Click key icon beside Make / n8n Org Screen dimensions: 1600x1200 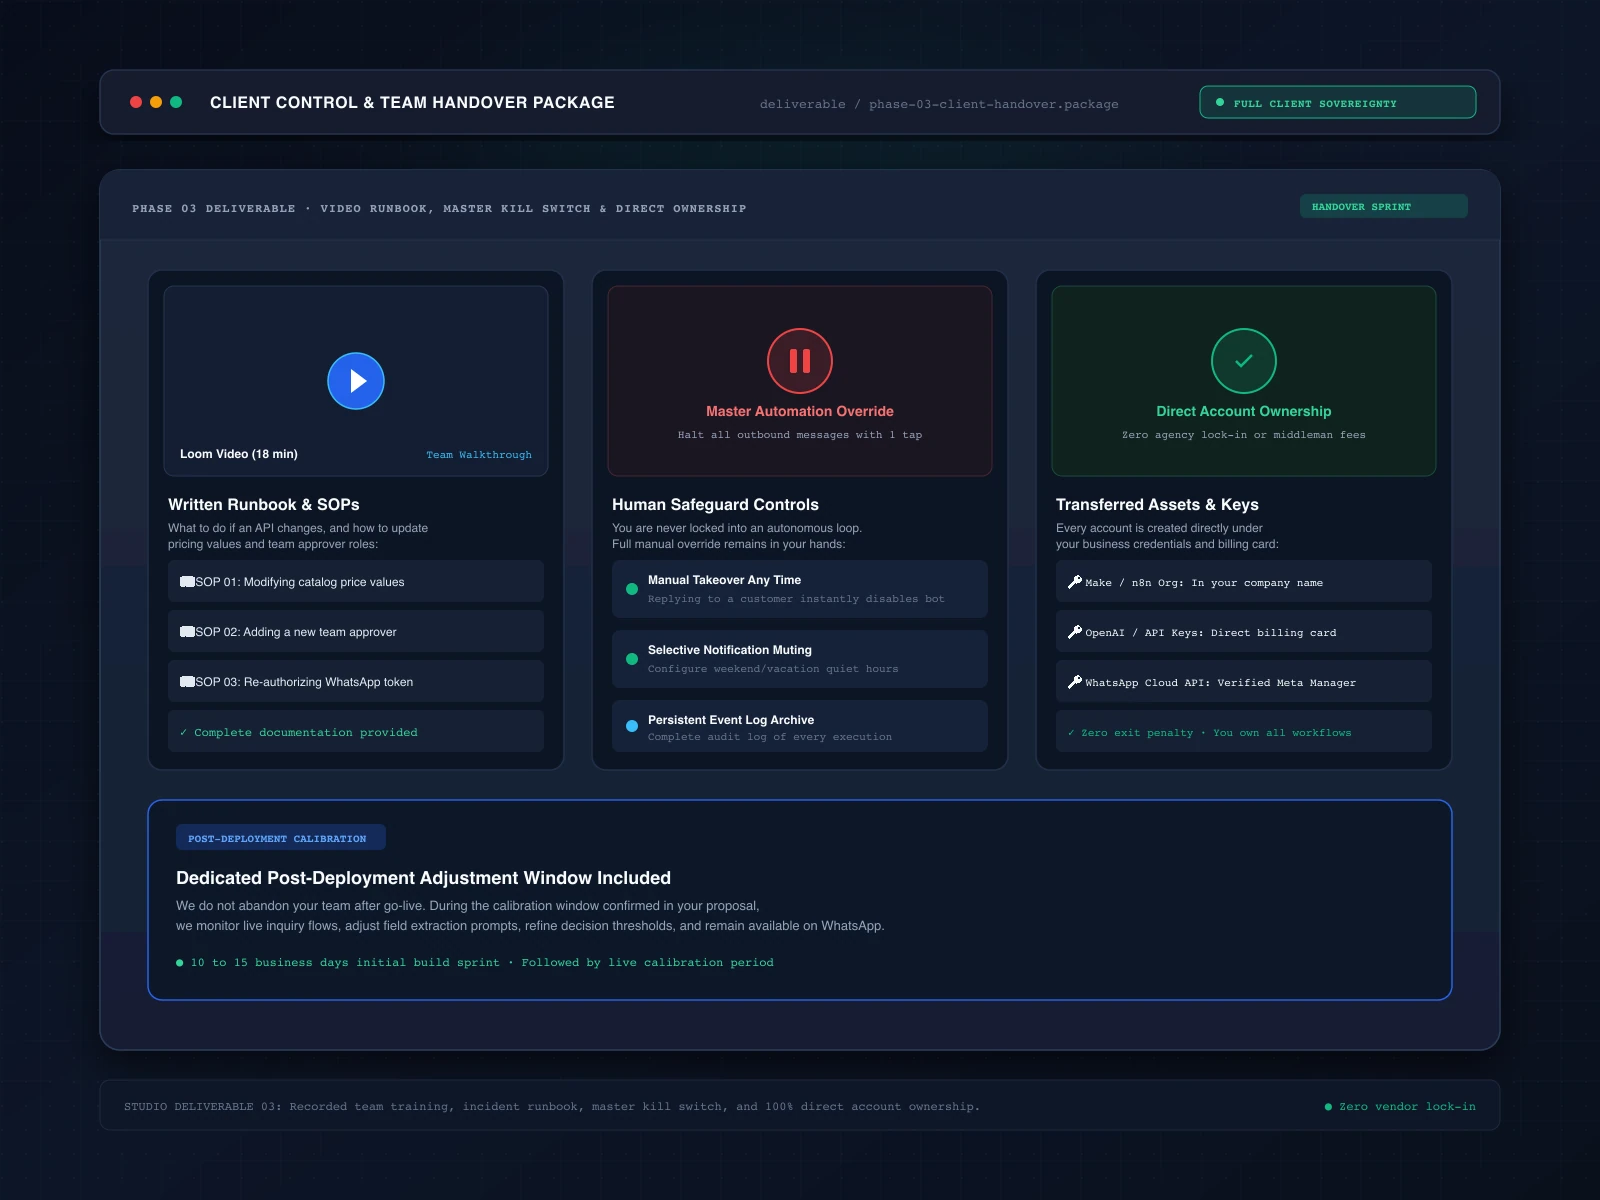pyautogui.click(x=1075, y=582)
